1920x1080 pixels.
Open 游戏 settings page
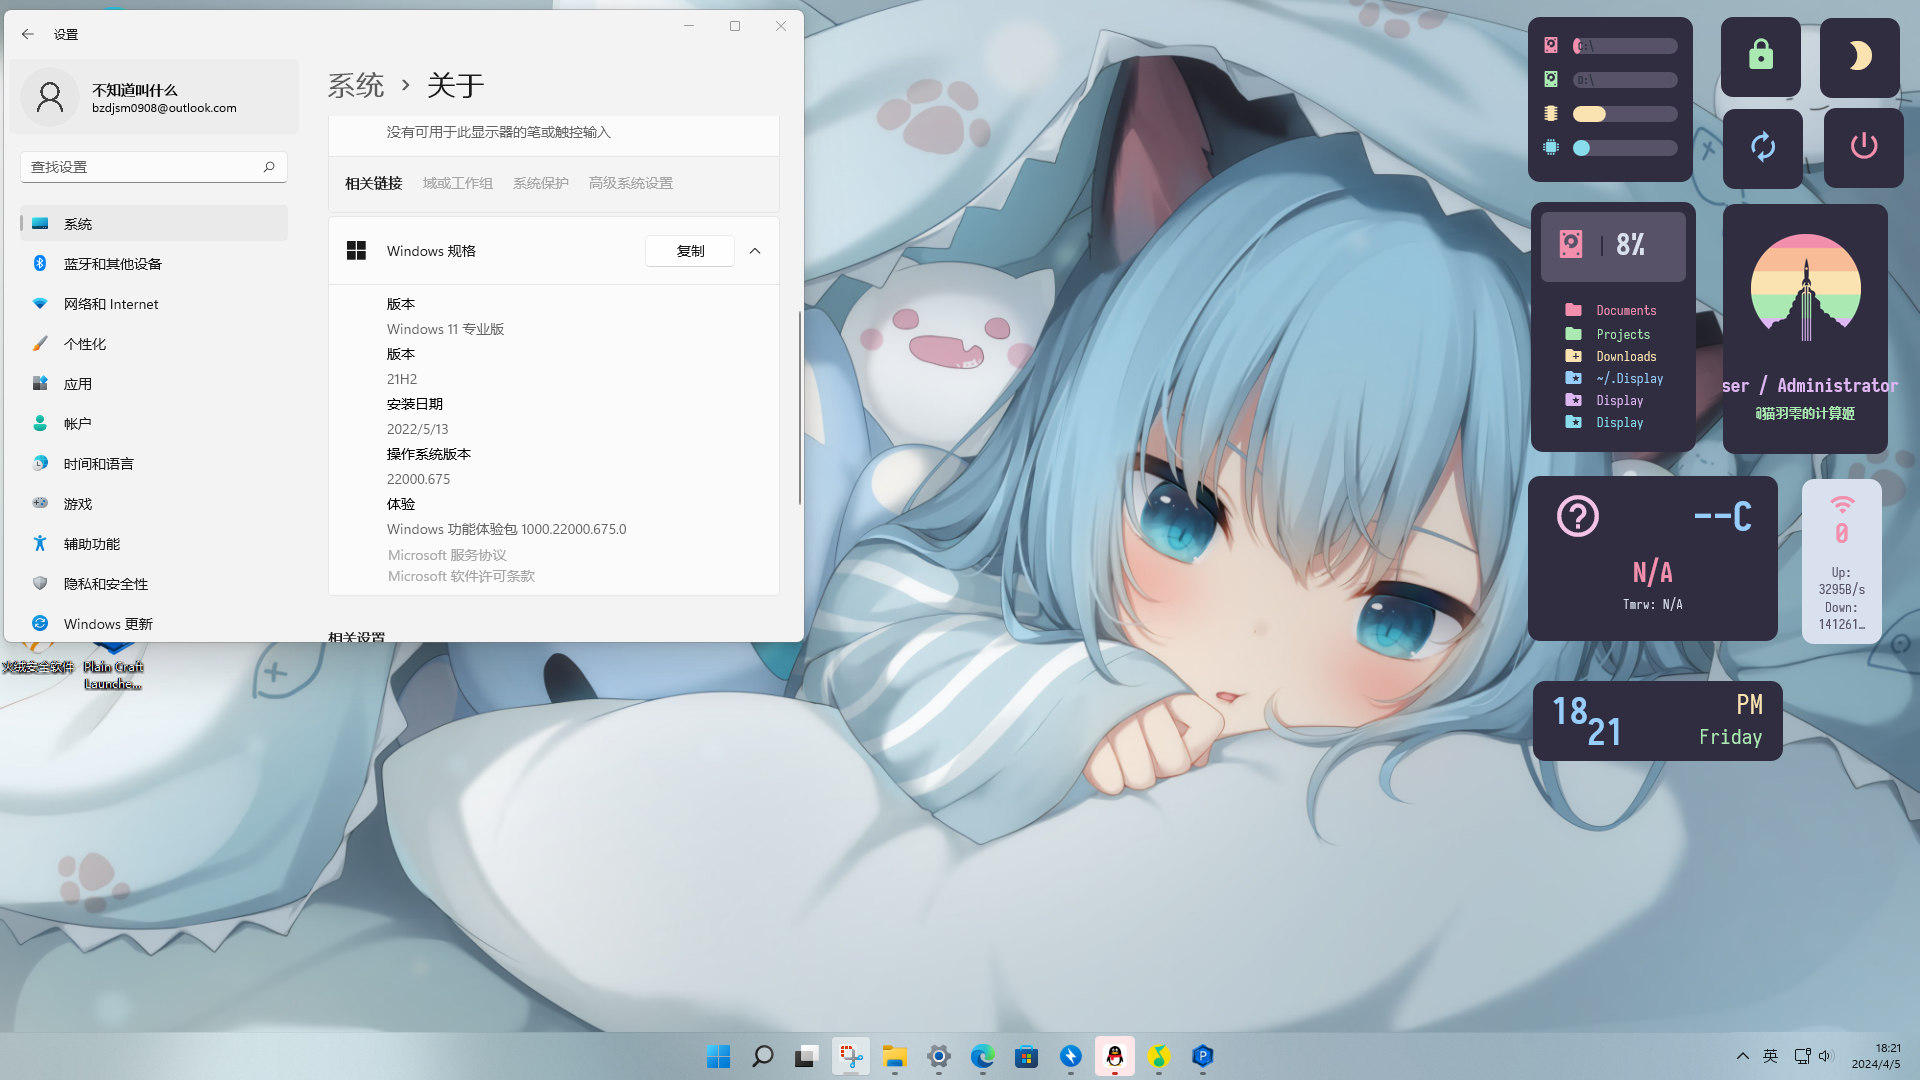pos(153,504)
